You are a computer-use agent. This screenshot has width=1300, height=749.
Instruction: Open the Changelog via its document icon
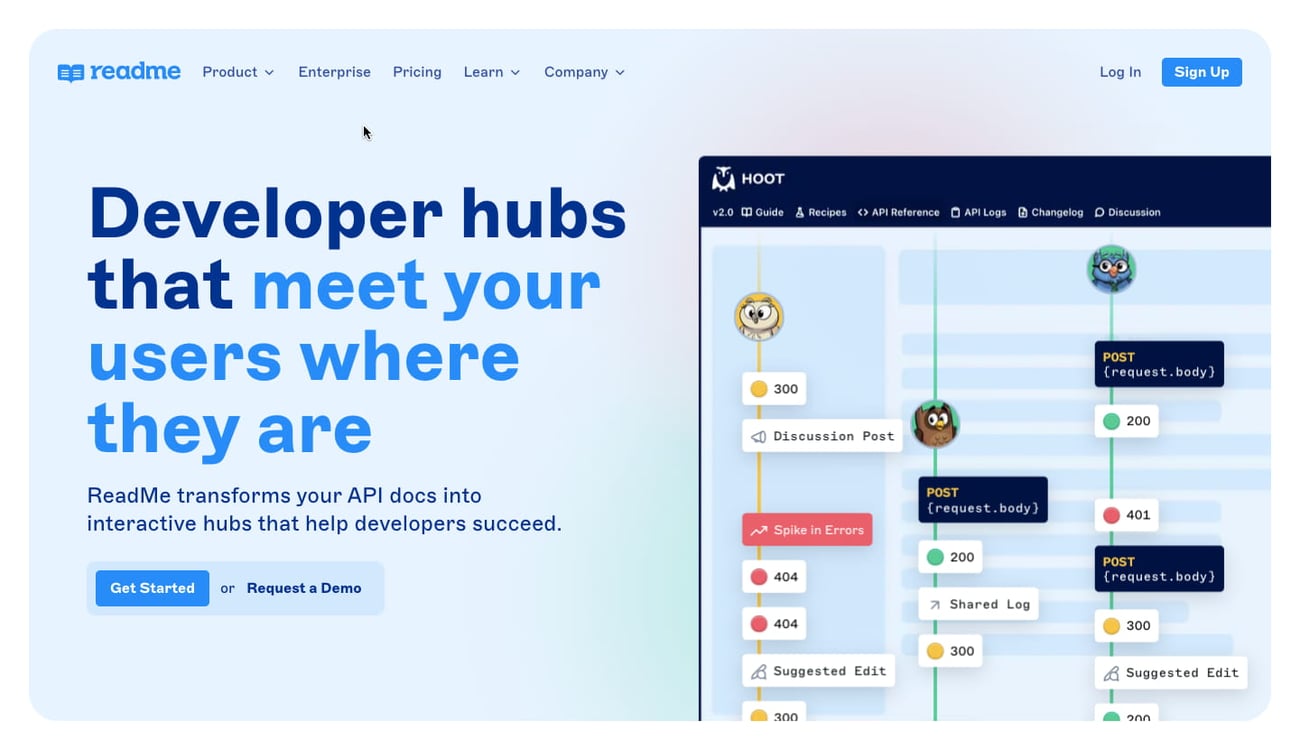1022,212
